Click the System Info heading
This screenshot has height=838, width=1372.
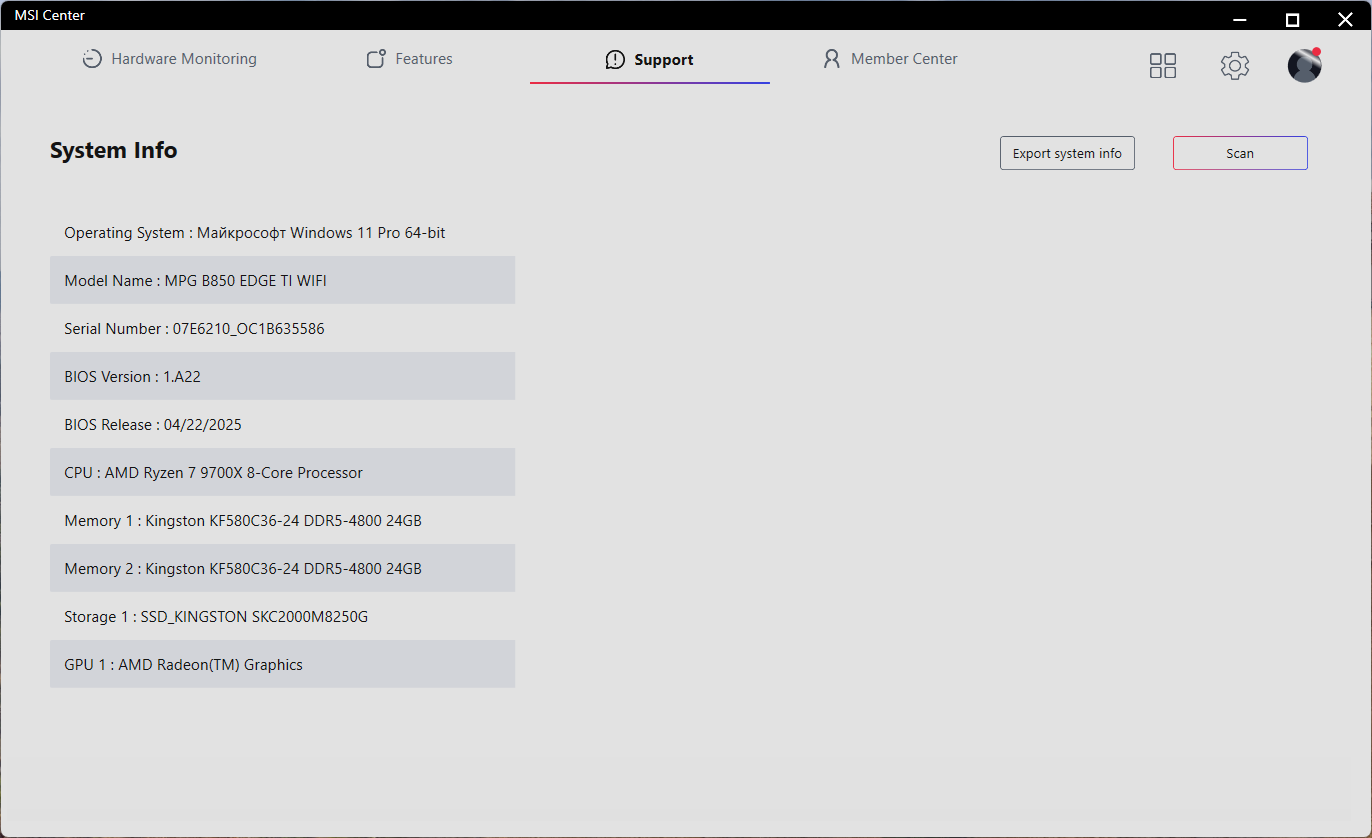pyautogui.click(x=114, y=150)
